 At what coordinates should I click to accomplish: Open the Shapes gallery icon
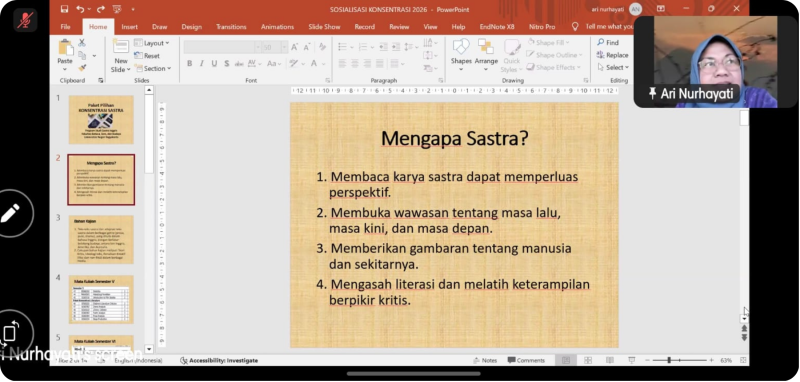(461, 46)
